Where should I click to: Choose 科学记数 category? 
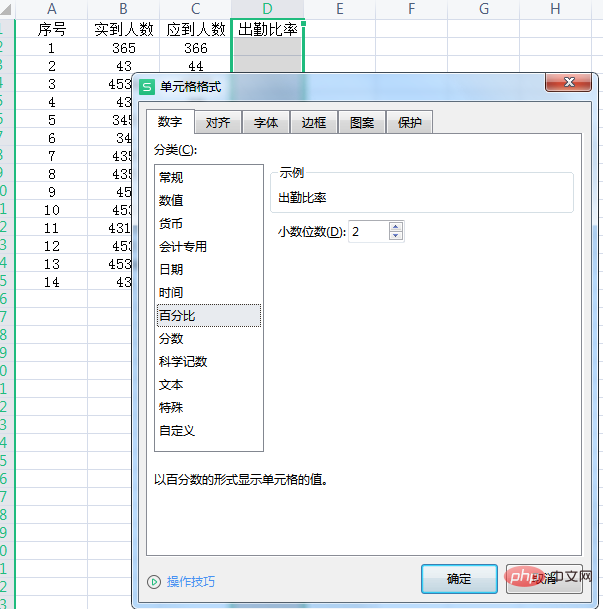[x=209, y=362]
